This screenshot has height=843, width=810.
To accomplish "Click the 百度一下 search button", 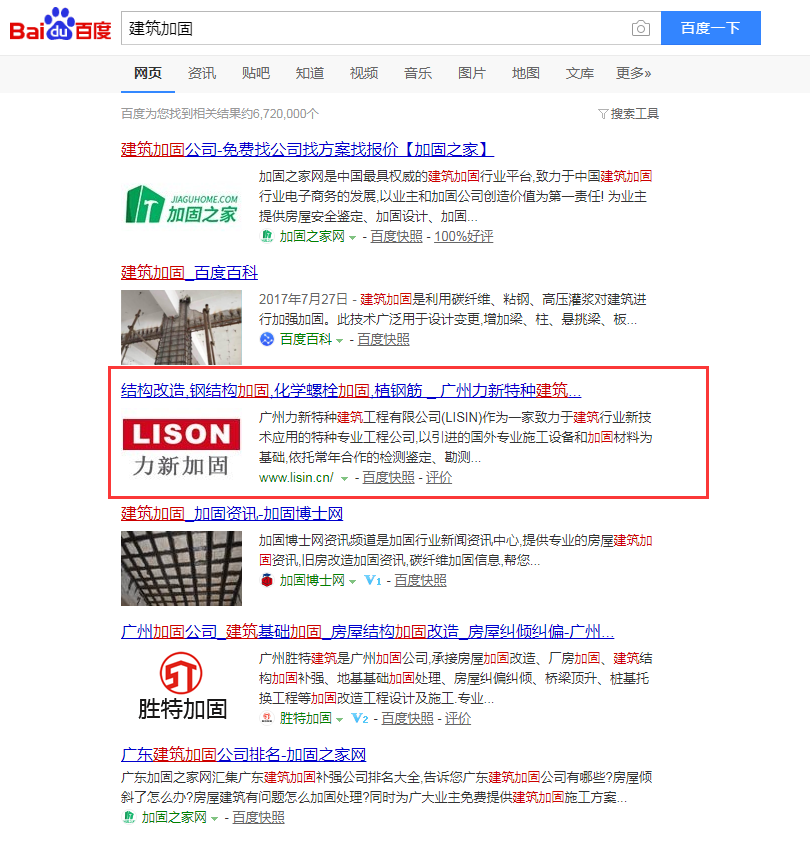I will 711,28.
